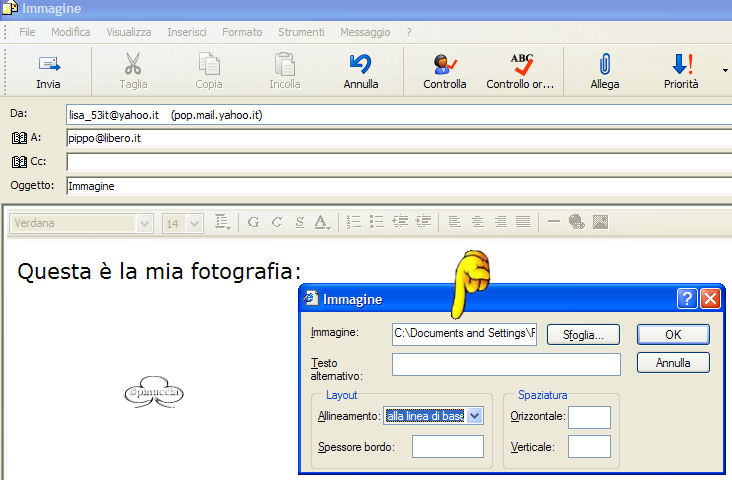Screen dimensions: 732x480
Task: Click Annulla in the Immagine dialog
Action: (x=673, y=362)
